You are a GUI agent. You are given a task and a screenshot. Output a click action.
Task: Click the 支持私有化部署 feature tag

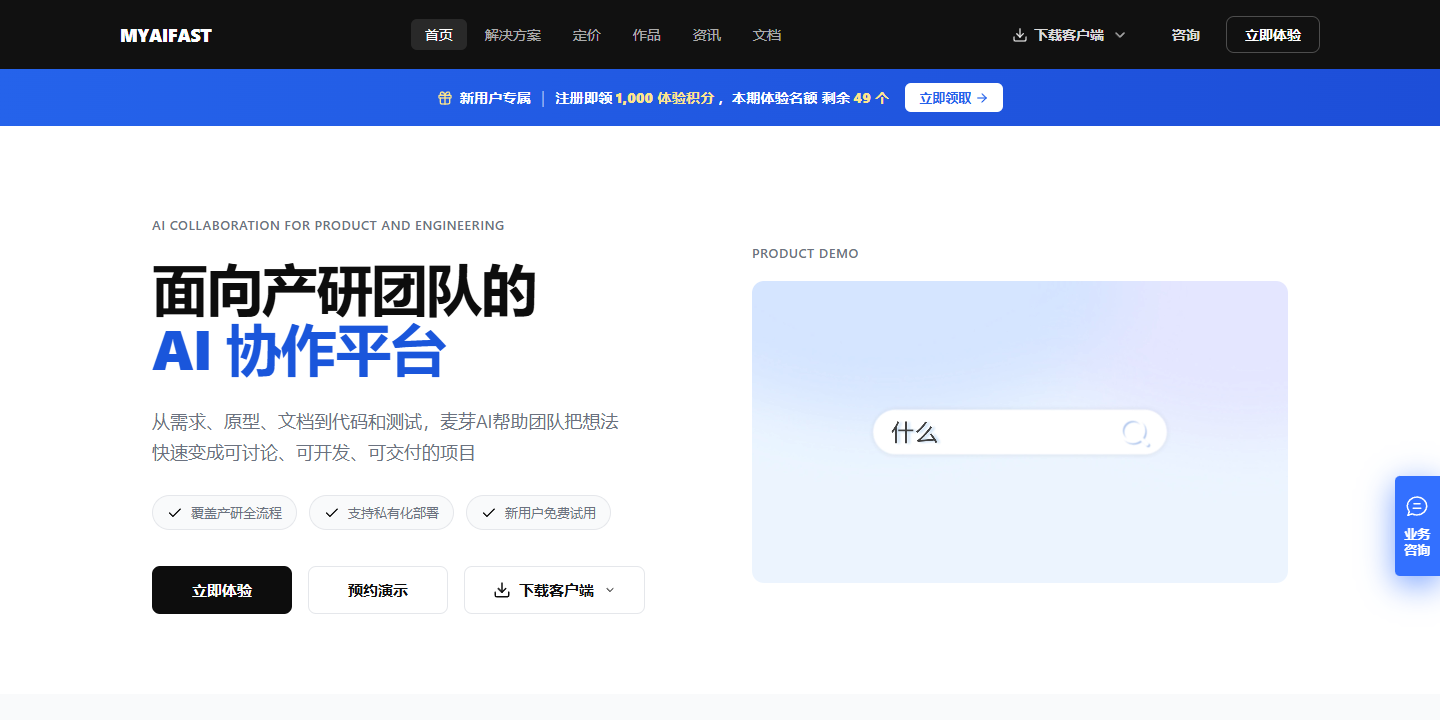[381, 513]
